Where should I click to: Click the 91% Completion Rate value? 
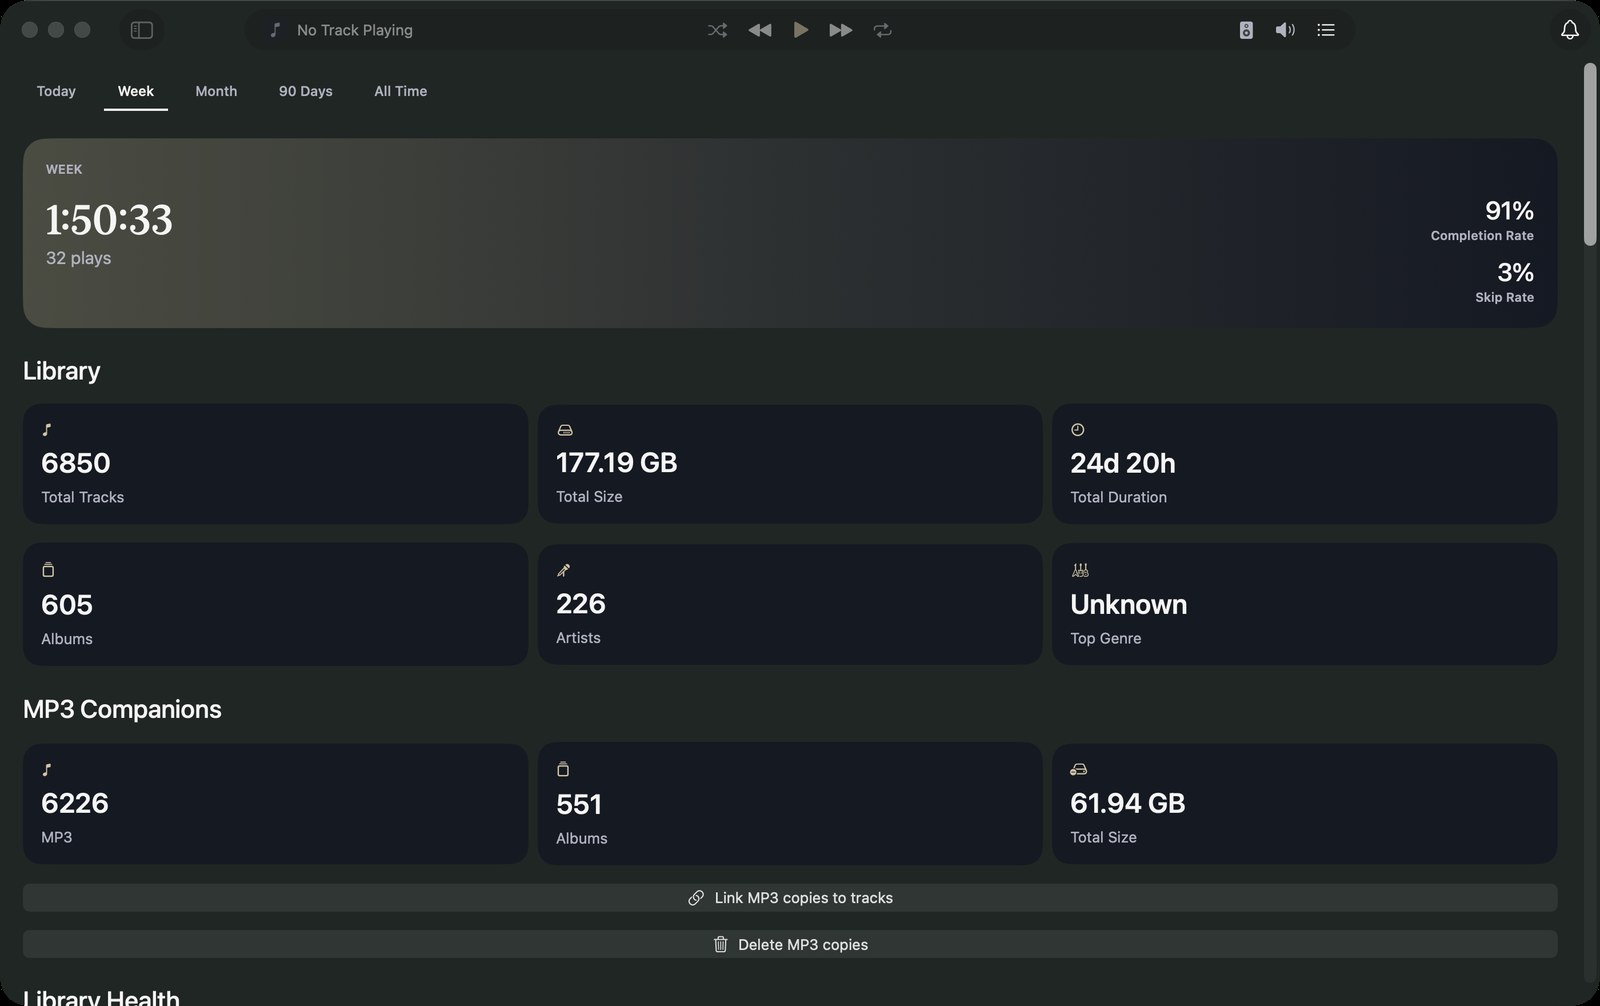[1509, 211]
